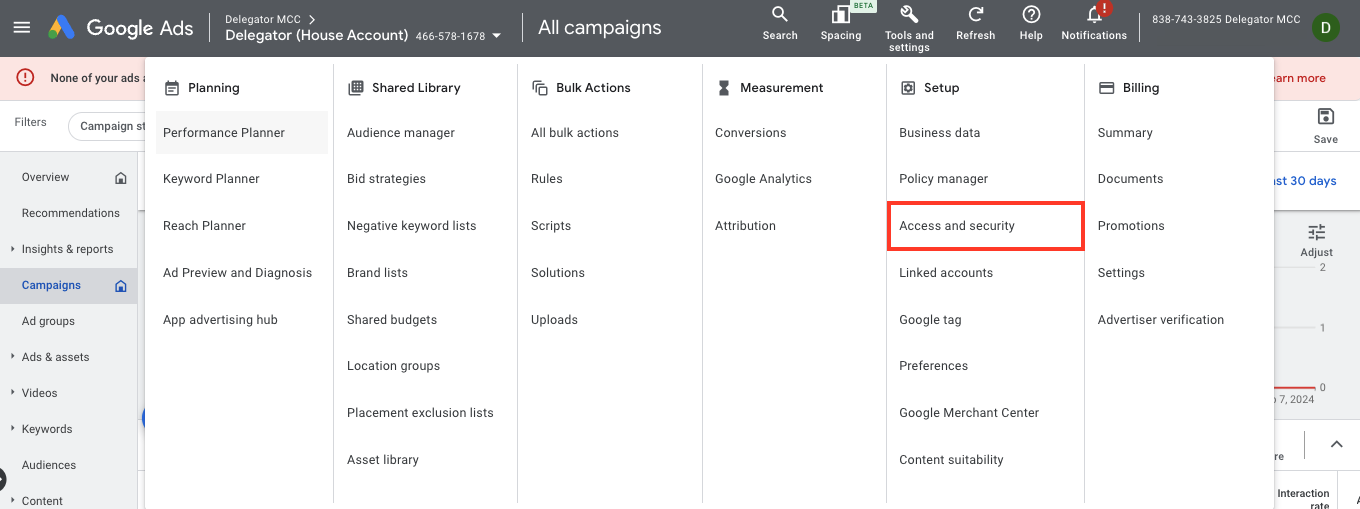Click the Google Ads logo
The width and height of the screenshot is (1360, 509).
tap(121, 28)
